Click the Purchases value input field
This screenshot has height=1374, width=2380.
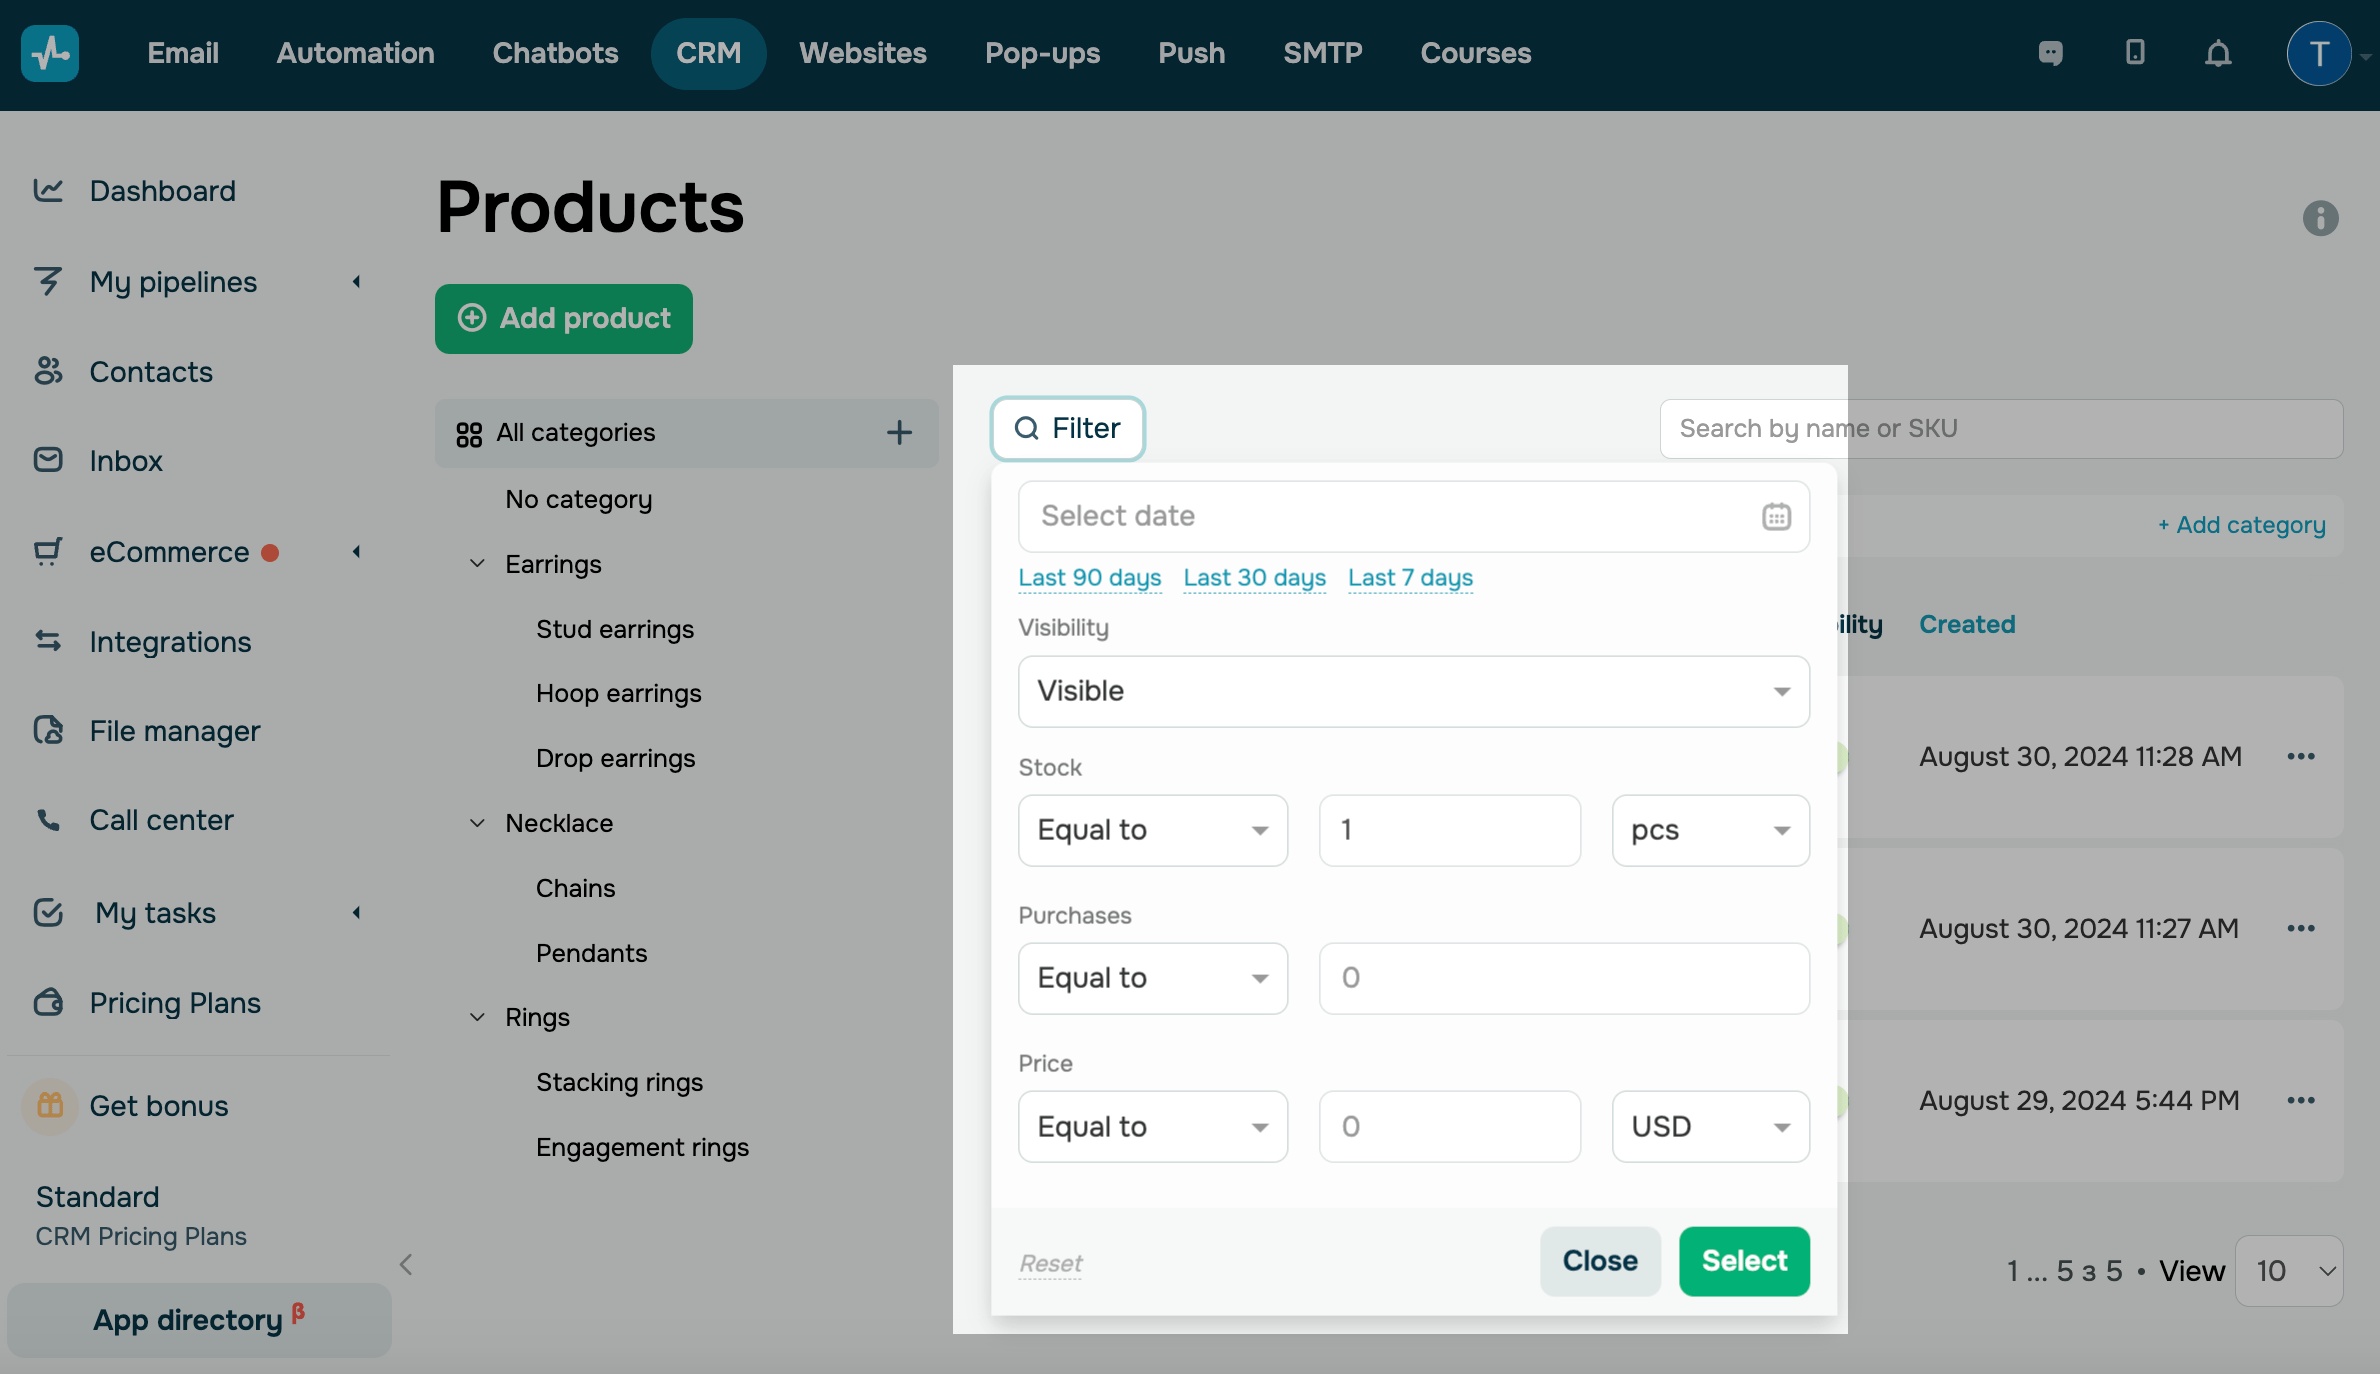1563,978
